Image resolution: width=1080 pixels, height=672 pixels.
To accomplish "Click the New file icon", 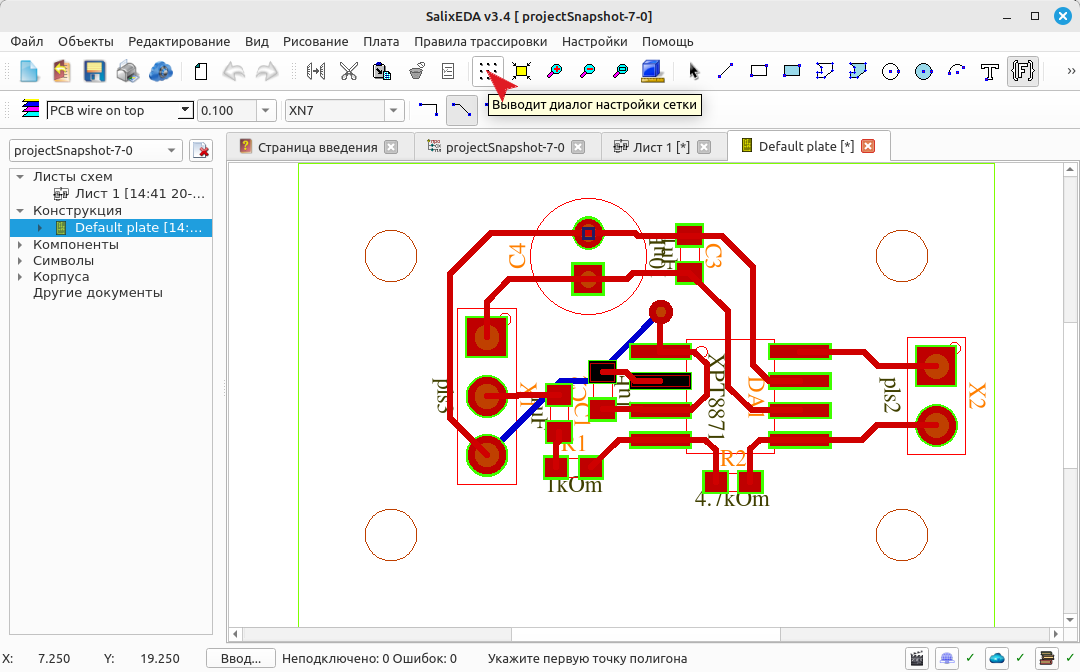I will [x=29, y=71].
